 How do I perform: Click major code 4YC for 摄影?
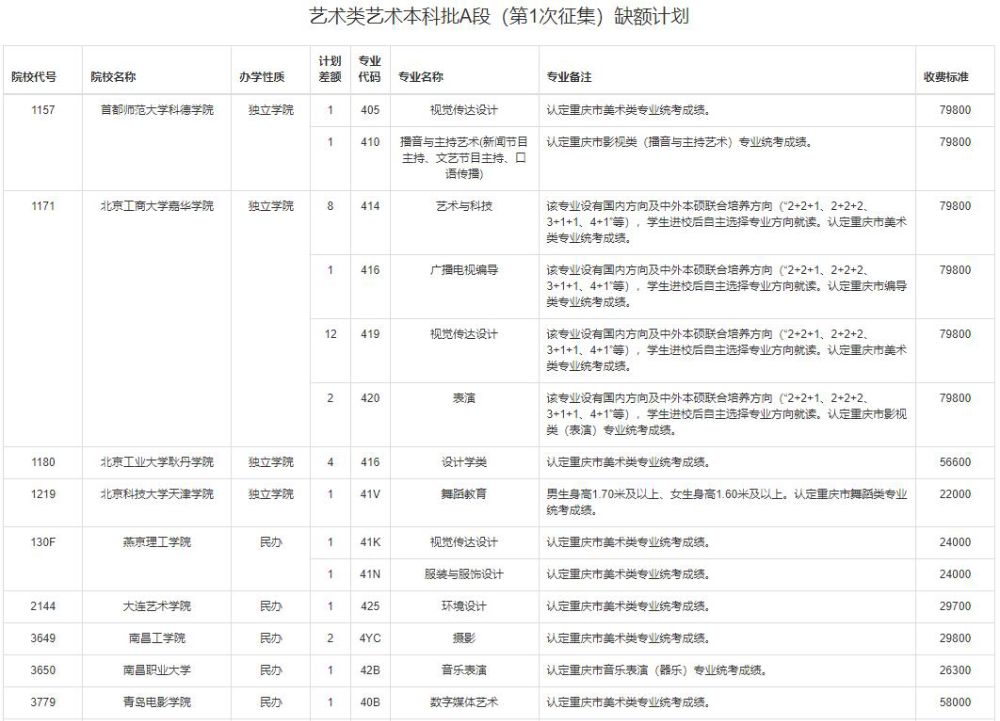pos(370,638)
